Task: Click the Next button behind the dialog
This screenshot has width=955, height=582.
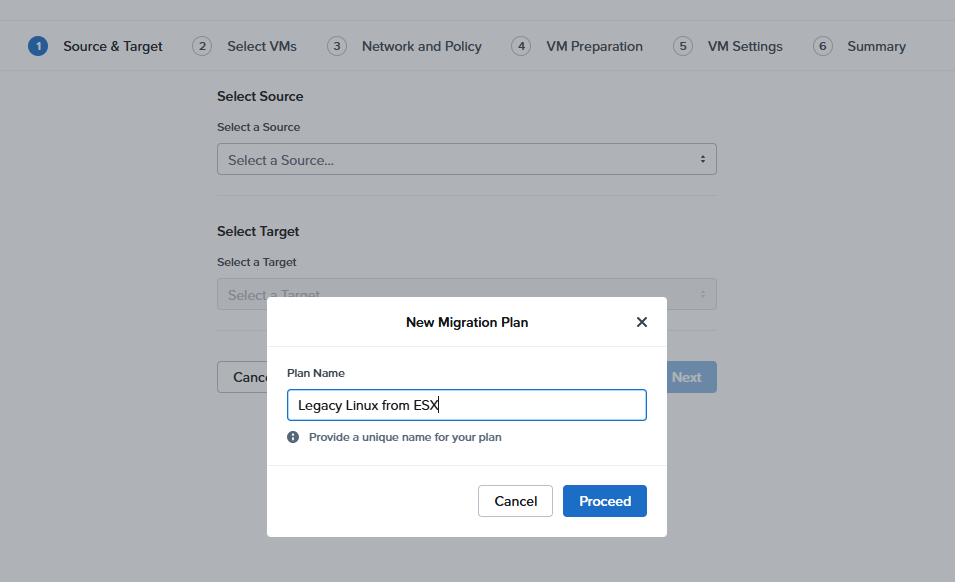Action: point(691,377)
